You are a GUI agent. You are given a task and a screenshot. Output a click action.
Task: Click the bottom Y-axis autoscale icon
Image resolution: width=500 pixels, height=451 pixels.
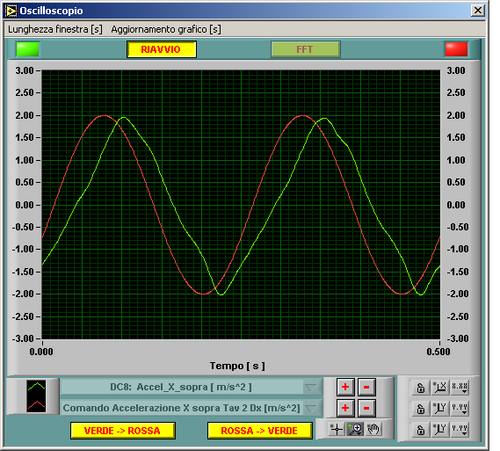[440, 430]
